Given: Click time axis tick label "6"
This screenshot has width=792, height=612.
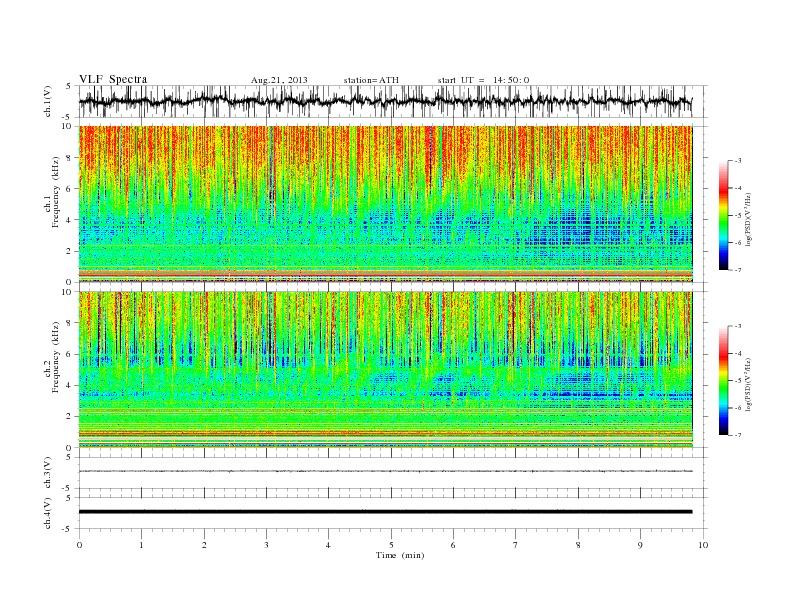Looking at the screenshot, I should [x=454, y=545].
